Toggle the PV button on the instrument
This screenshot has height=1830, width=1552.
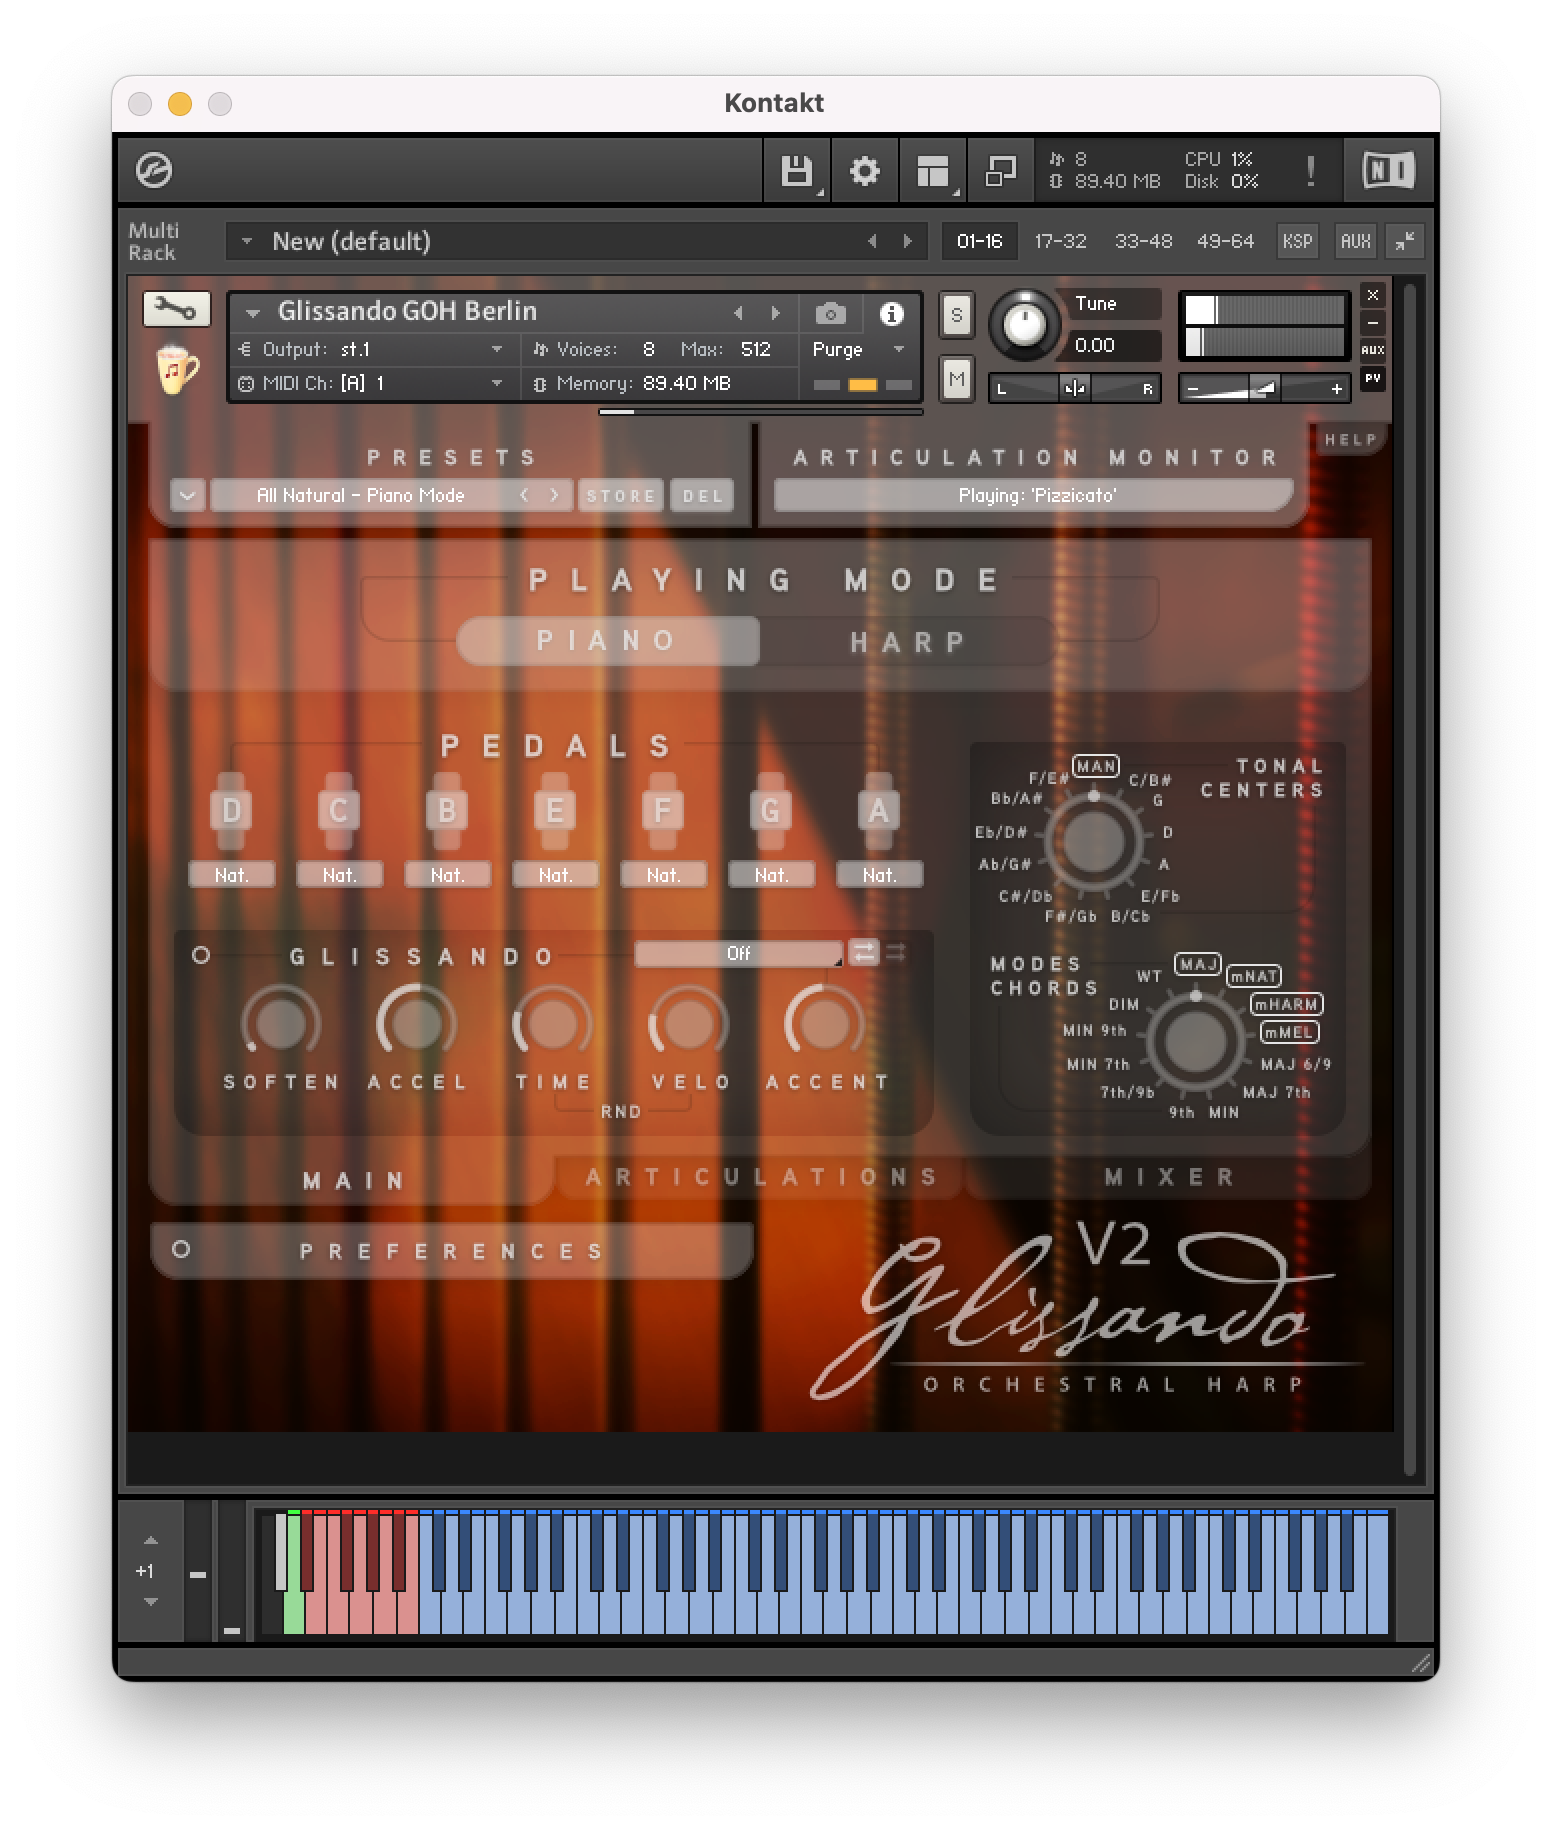(x=1373, y=378)
